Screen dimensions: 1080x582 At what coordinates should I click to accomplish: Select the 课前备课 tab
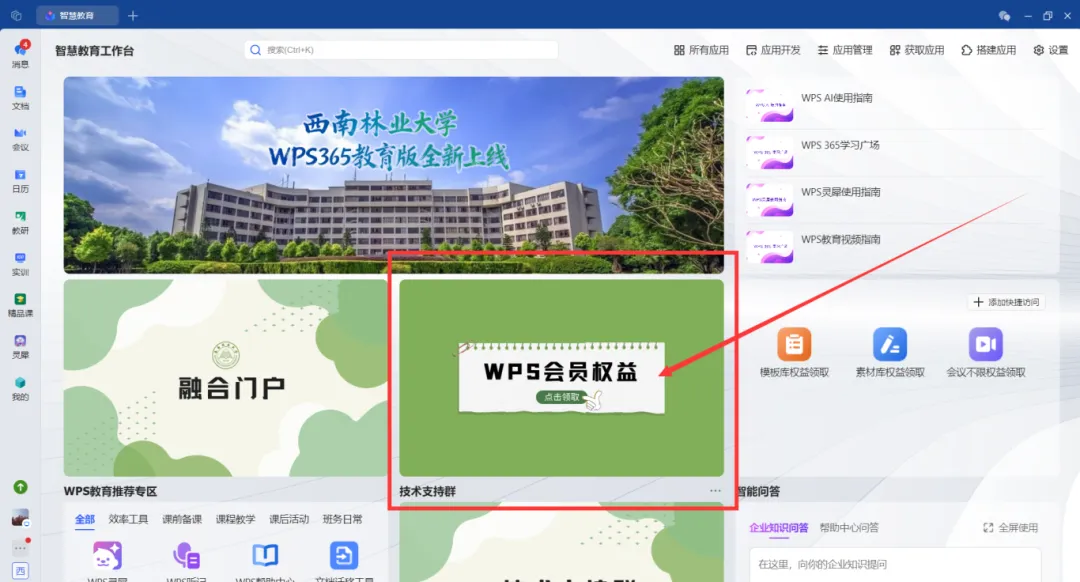point(182,519)
